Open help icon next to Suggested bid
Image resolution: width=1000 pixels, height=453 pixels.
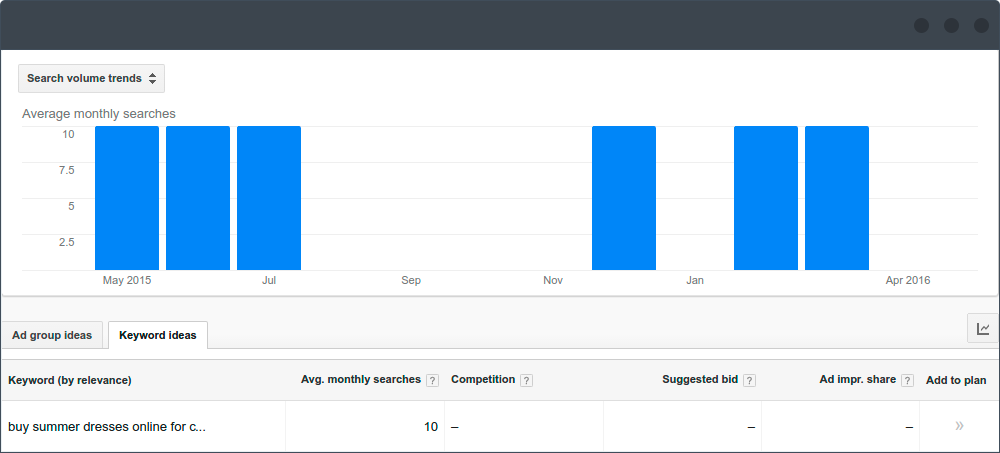(749, 380)
